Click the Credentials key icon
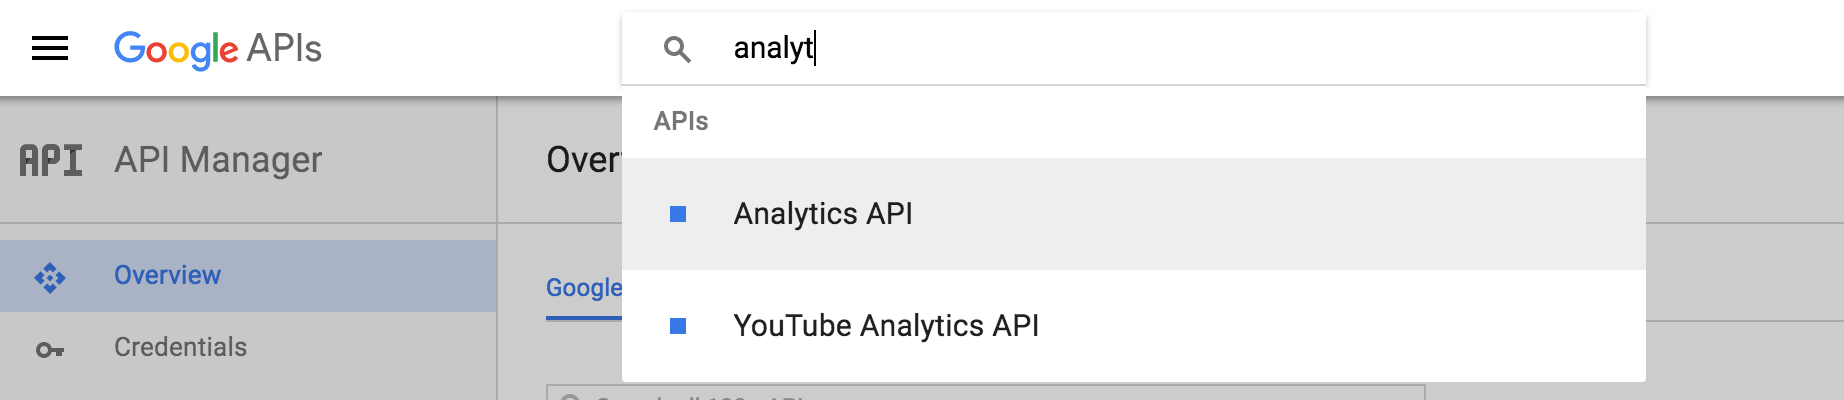Screen dimensions: 1844x400 tap(50, 349)
